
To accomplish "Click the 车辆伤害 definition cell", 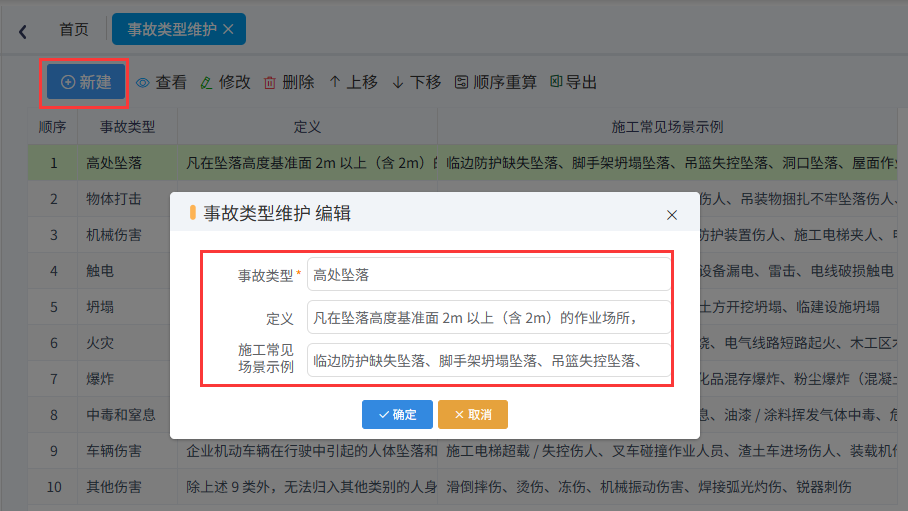I will click(x=307, y=450).
